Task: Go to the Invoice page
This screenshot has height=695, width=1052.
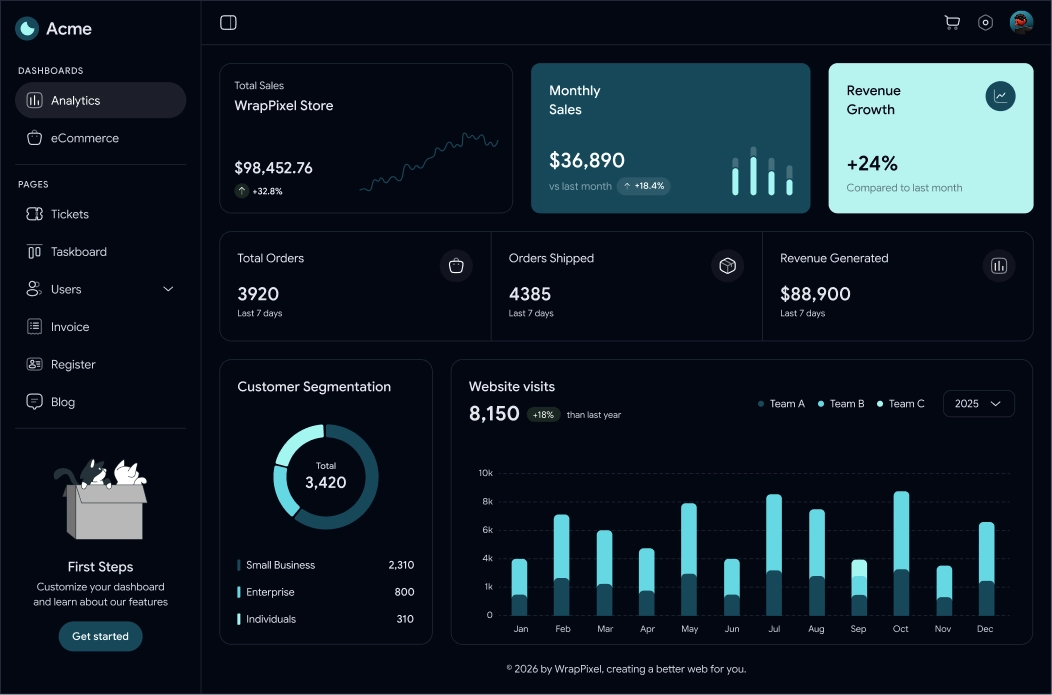Action: click(x=101, y=327)
